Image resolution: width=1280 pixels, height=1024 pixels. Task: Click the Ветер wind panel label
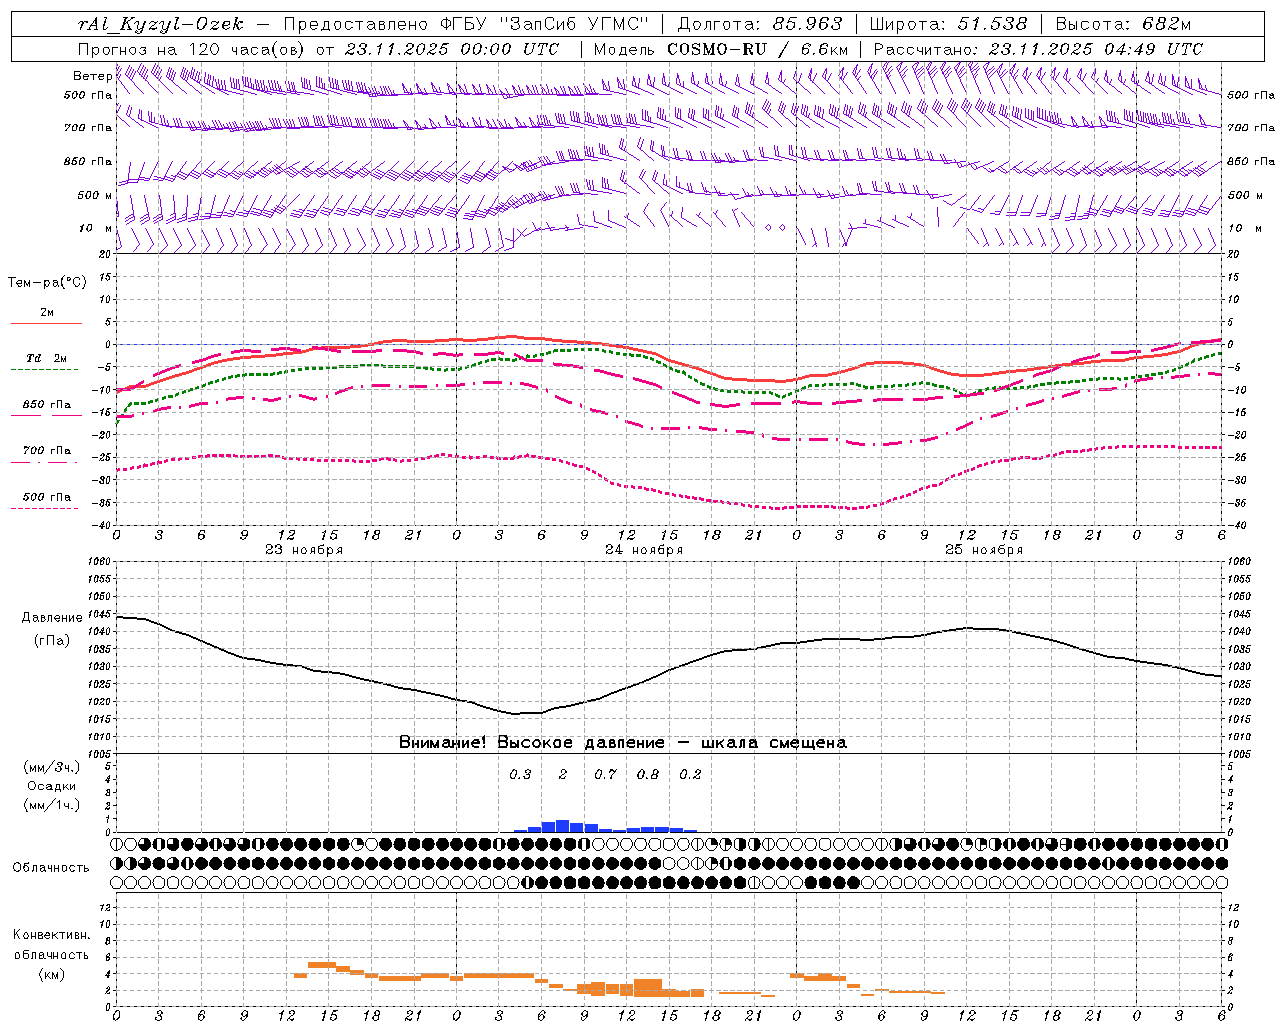(x=92, y=76)
